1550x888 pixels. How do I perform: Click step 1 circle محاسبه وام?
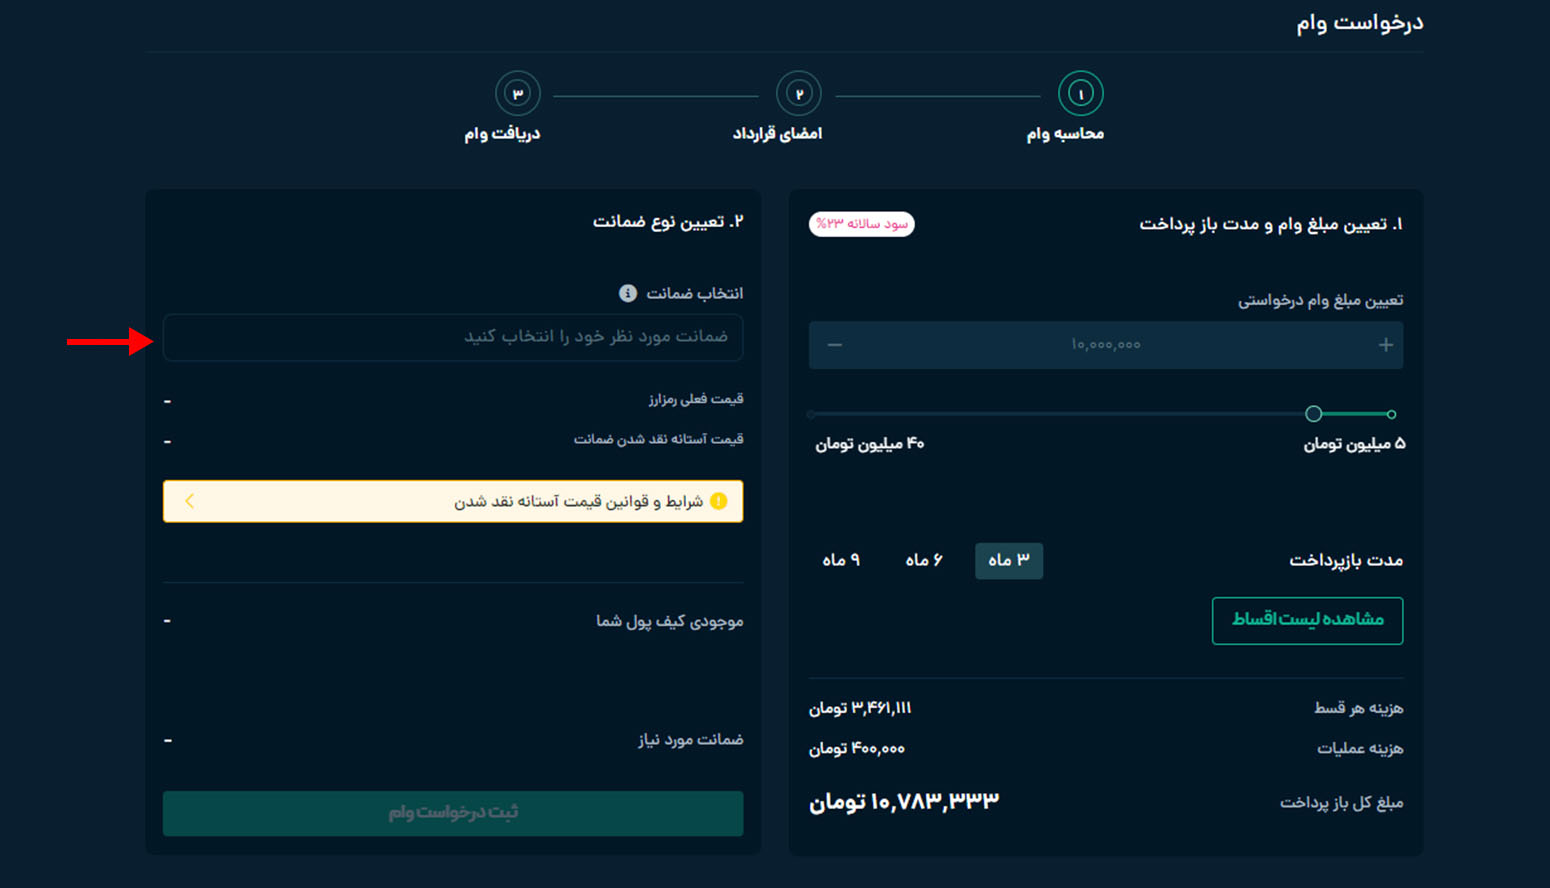[x=1080, y=94]
